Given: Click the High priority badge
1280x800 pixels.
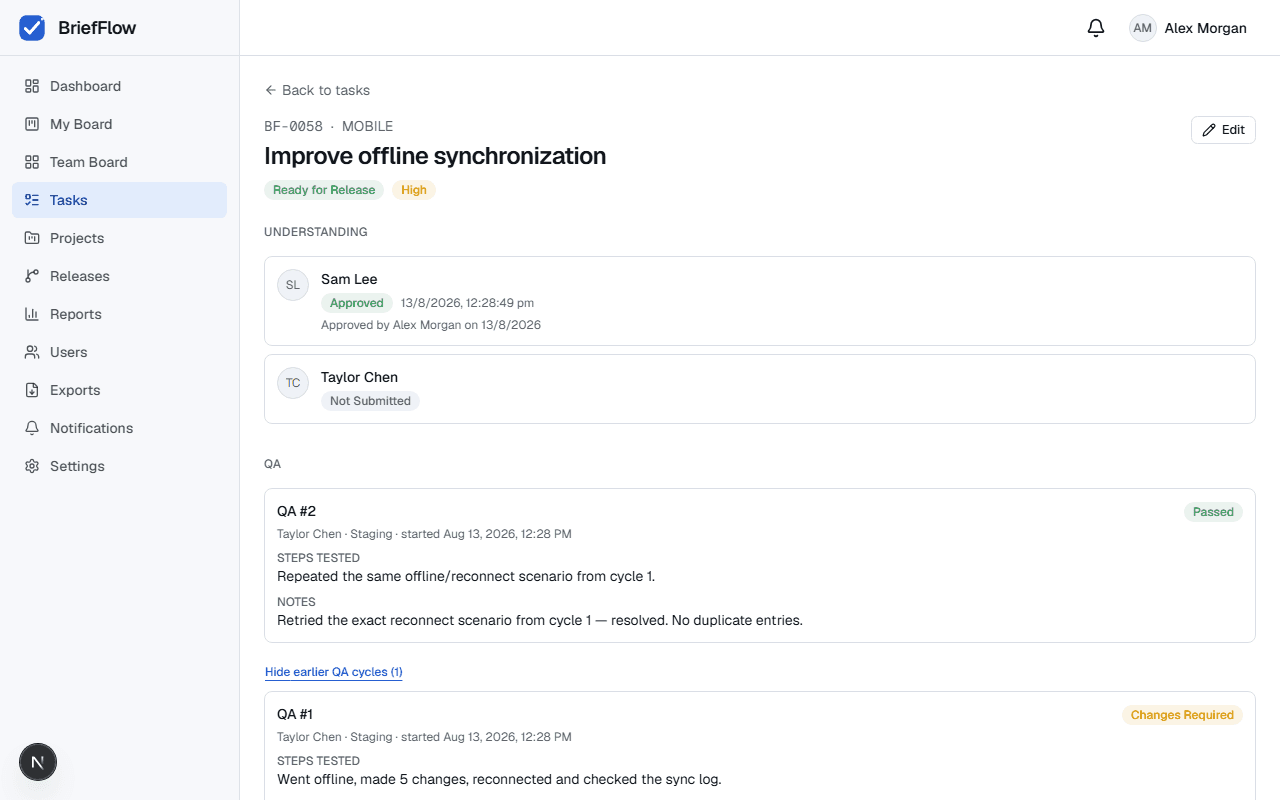Looking at the screenshot, I should (x=414, y=190).
